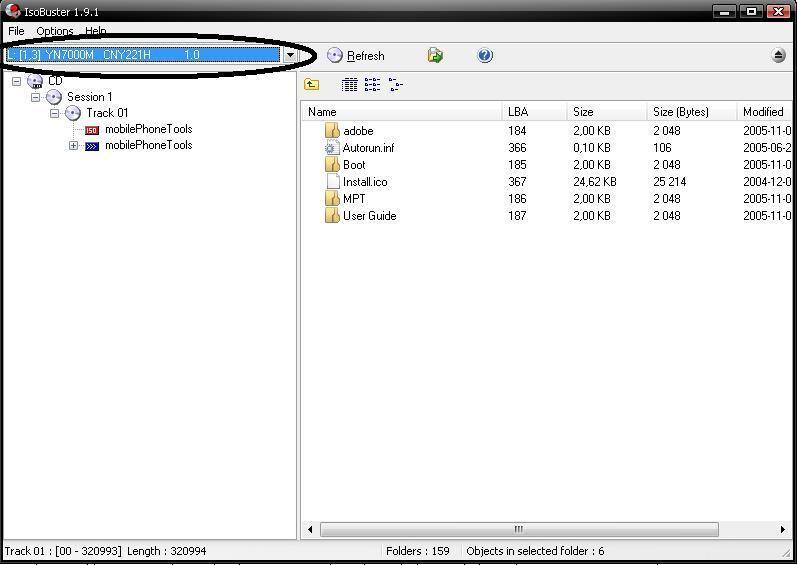The height and width of the screenshot is (565, 797).
Task: Click the 25 214 bytes cell
Action: coord(669,182)
